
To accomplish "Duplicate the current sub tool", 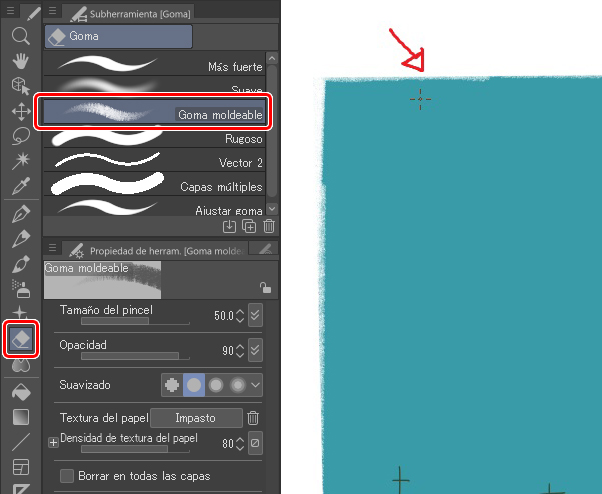I will click(249, 226).
